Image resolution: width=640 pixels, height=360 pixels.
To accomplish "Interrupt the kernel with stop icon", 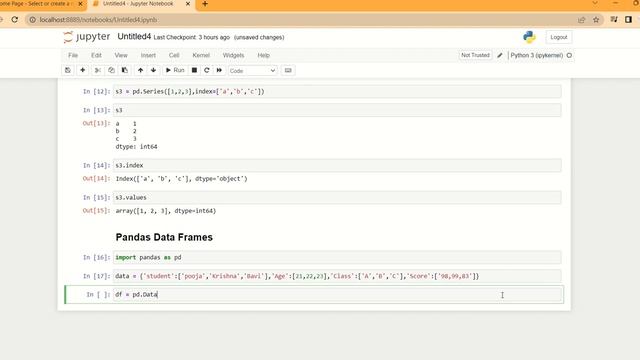I will [x=194, y=70].
